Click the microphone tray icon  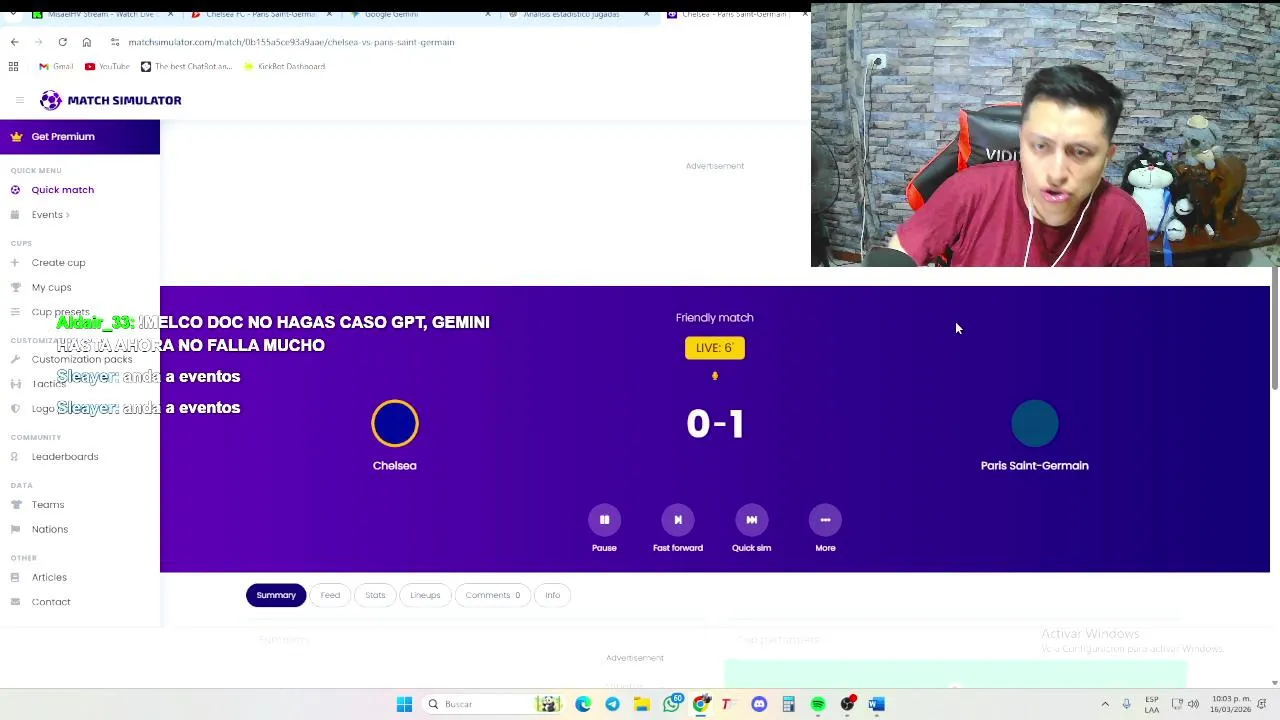pos(1126,704)
